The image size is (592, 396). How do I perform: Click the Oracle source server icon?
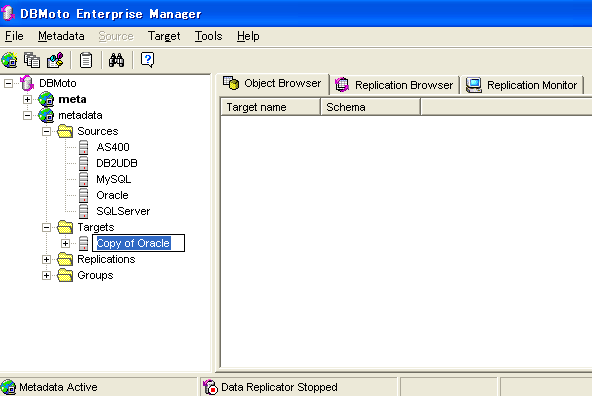coord(84,195)
